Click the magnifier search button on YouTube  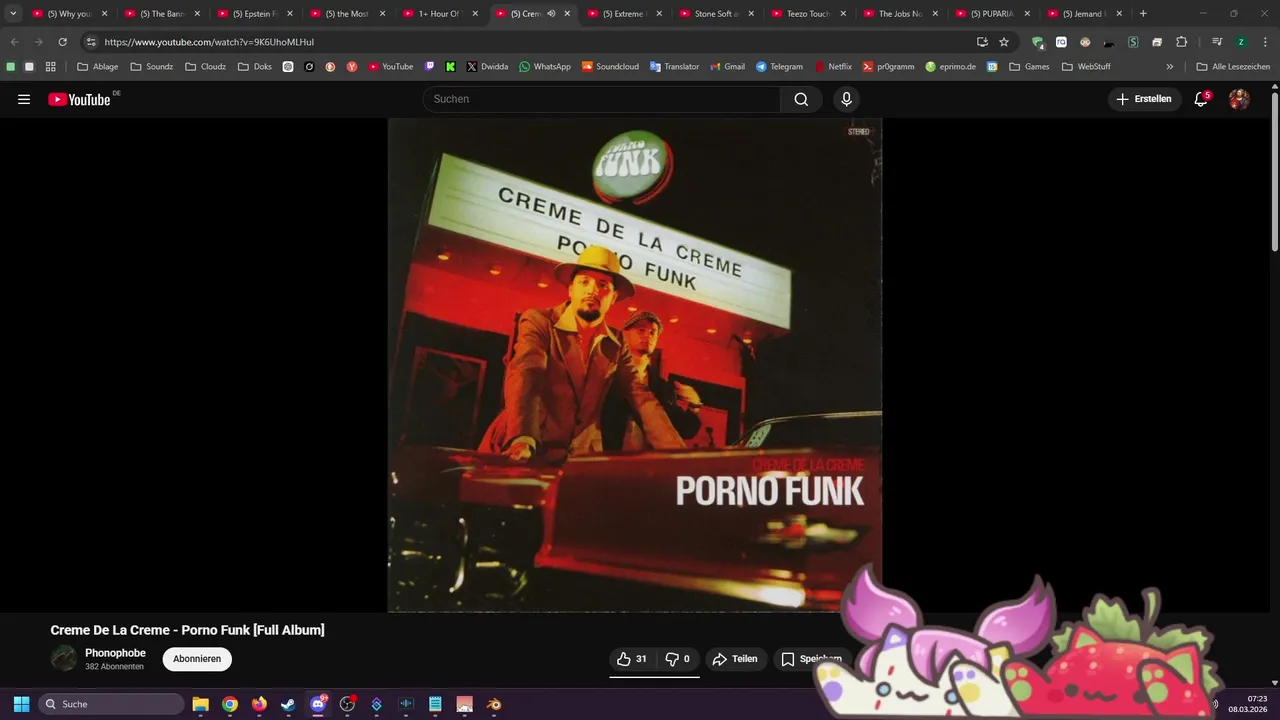click(801, 99)
